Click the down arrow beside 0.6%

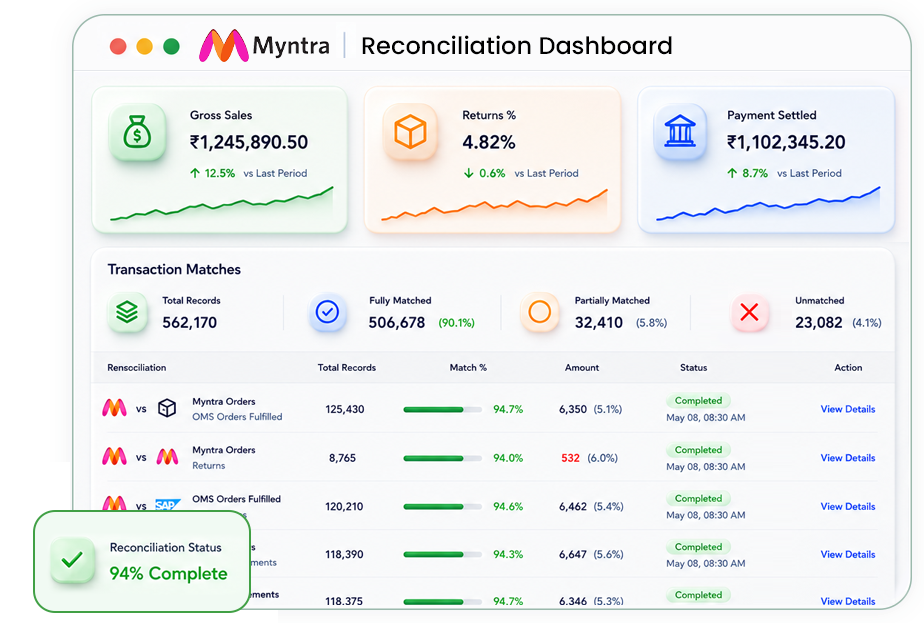[x=468, y=173]
